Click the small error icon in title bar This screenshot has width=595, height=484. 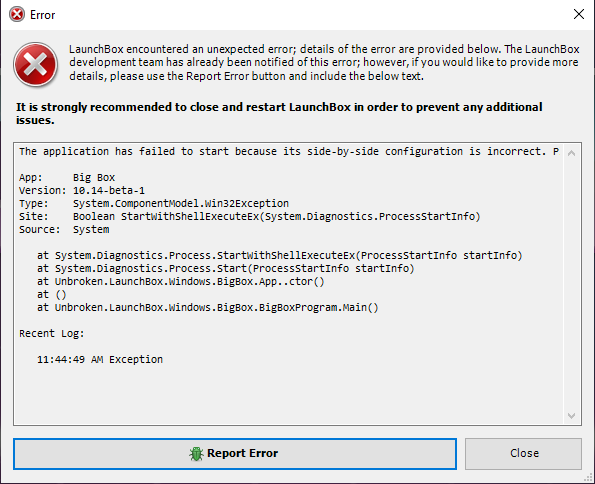tap(17, 15)
